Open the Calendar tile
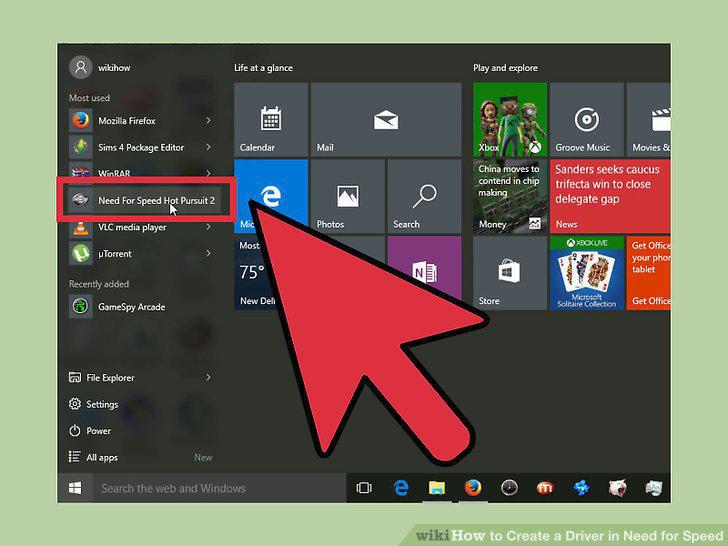 (271, 119)
